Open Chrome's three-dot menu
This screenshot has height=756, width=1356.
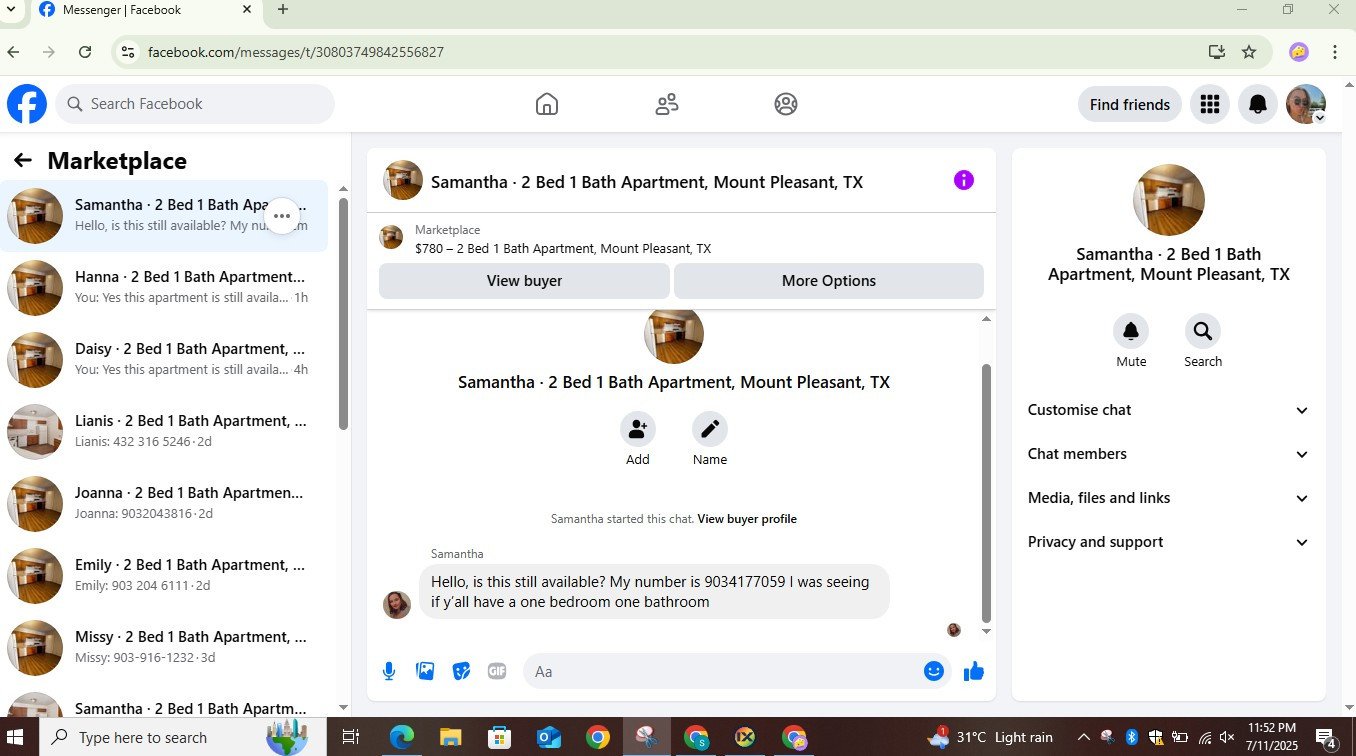pyautogui.click(x=1335, y=52)
